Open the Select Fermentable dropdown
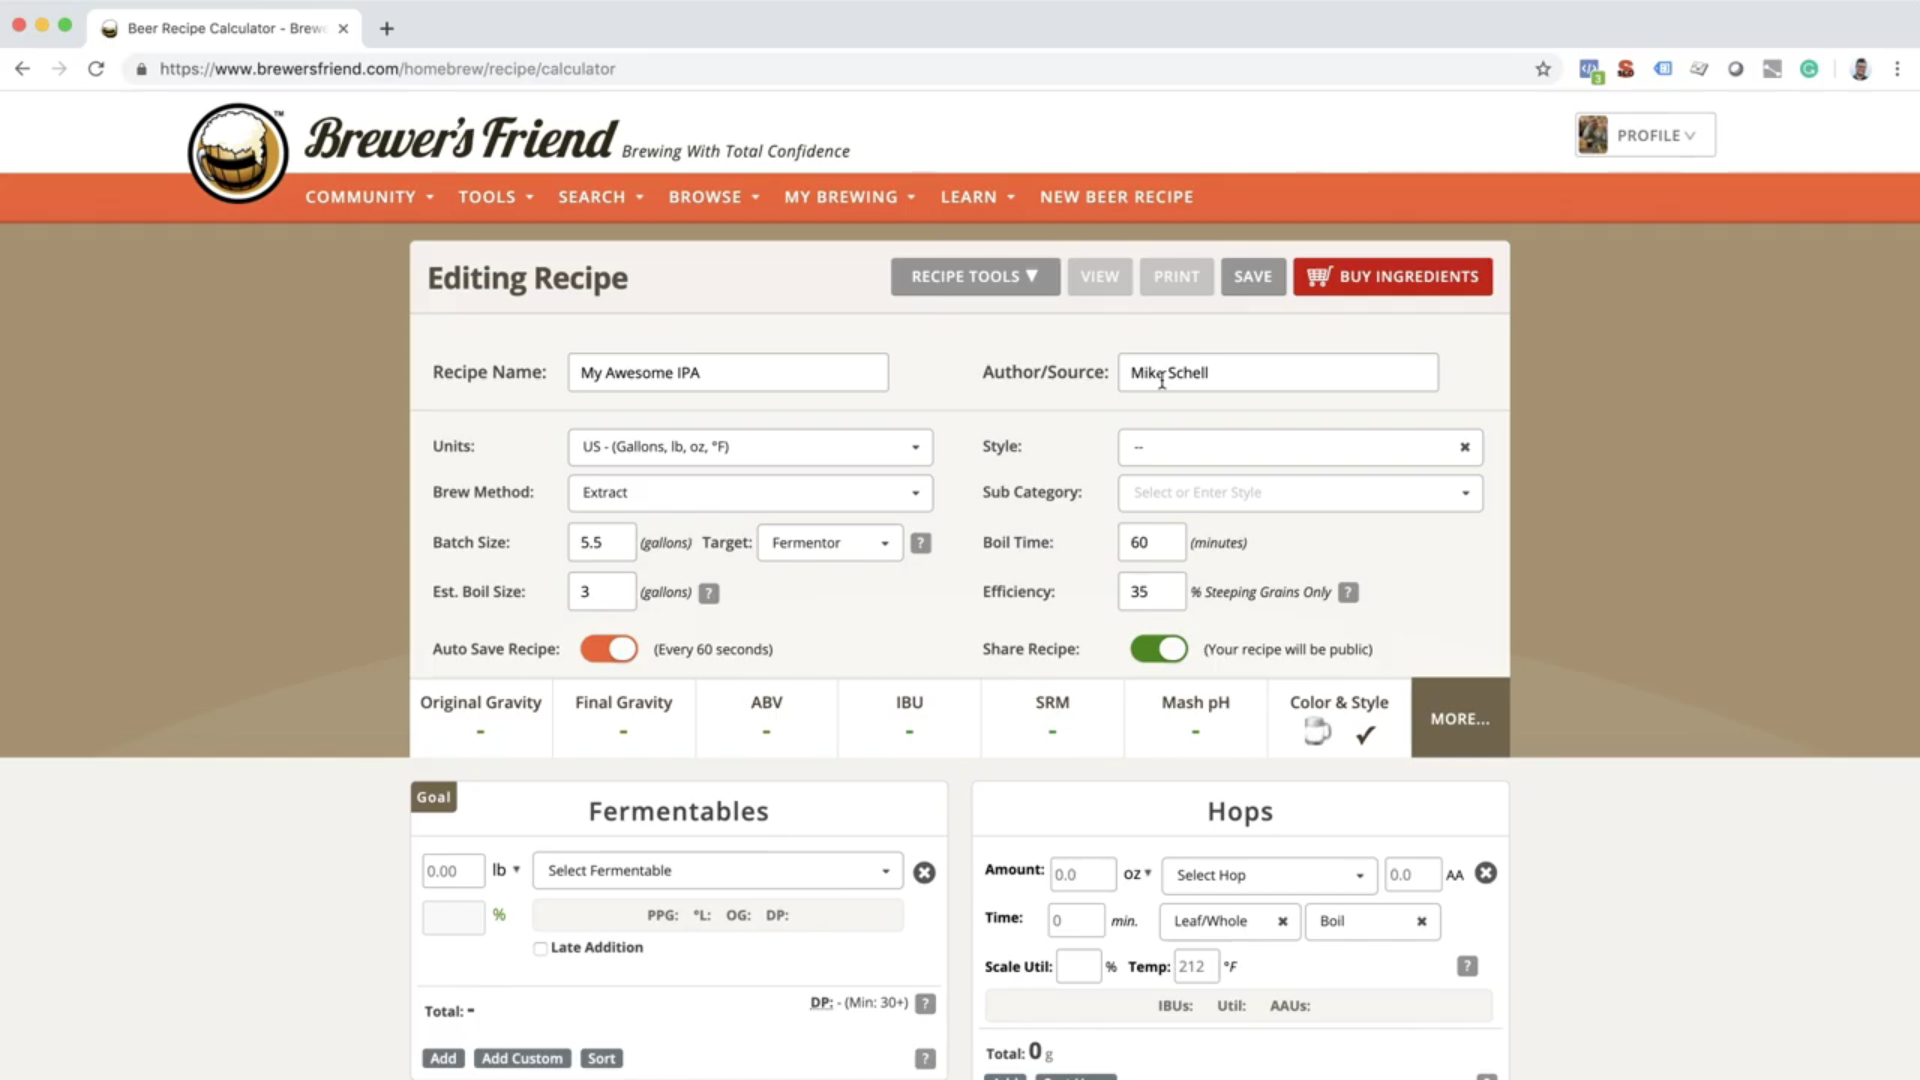Screen dimensions: 1920x1080 [x=718, y=871]
